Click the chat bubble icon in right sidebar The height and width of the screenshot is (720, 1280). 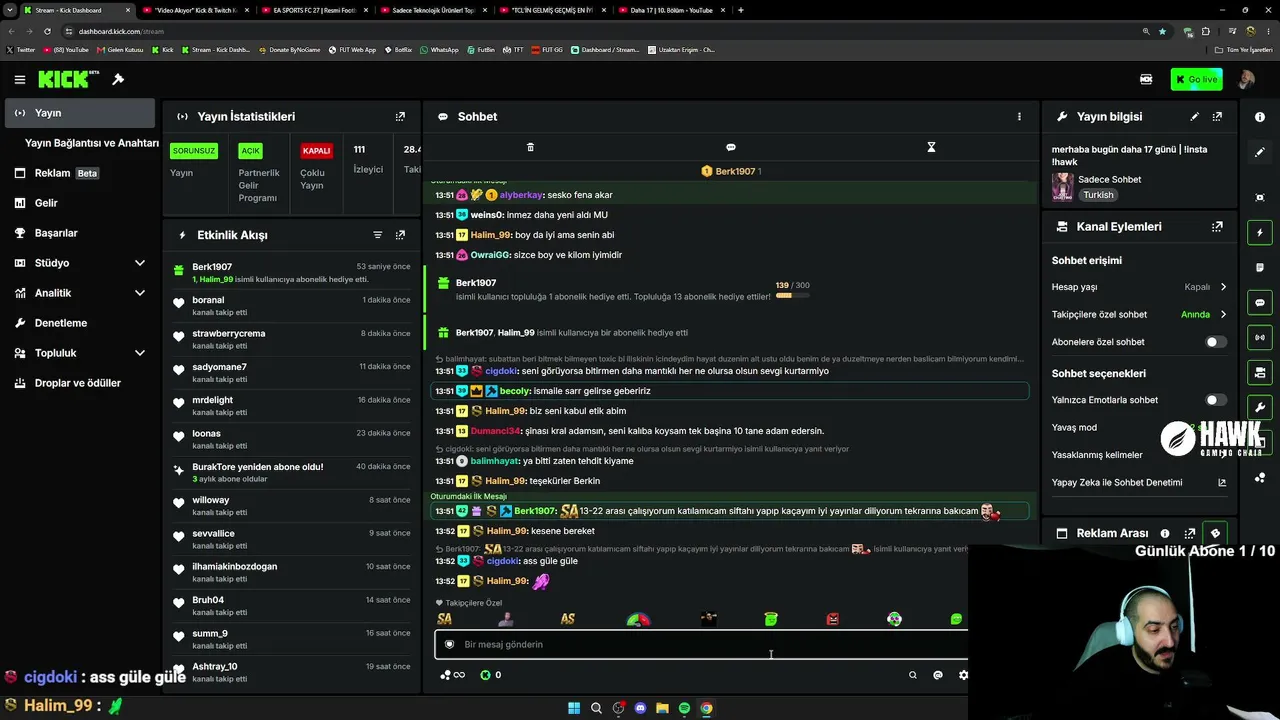click(1260, 303)
